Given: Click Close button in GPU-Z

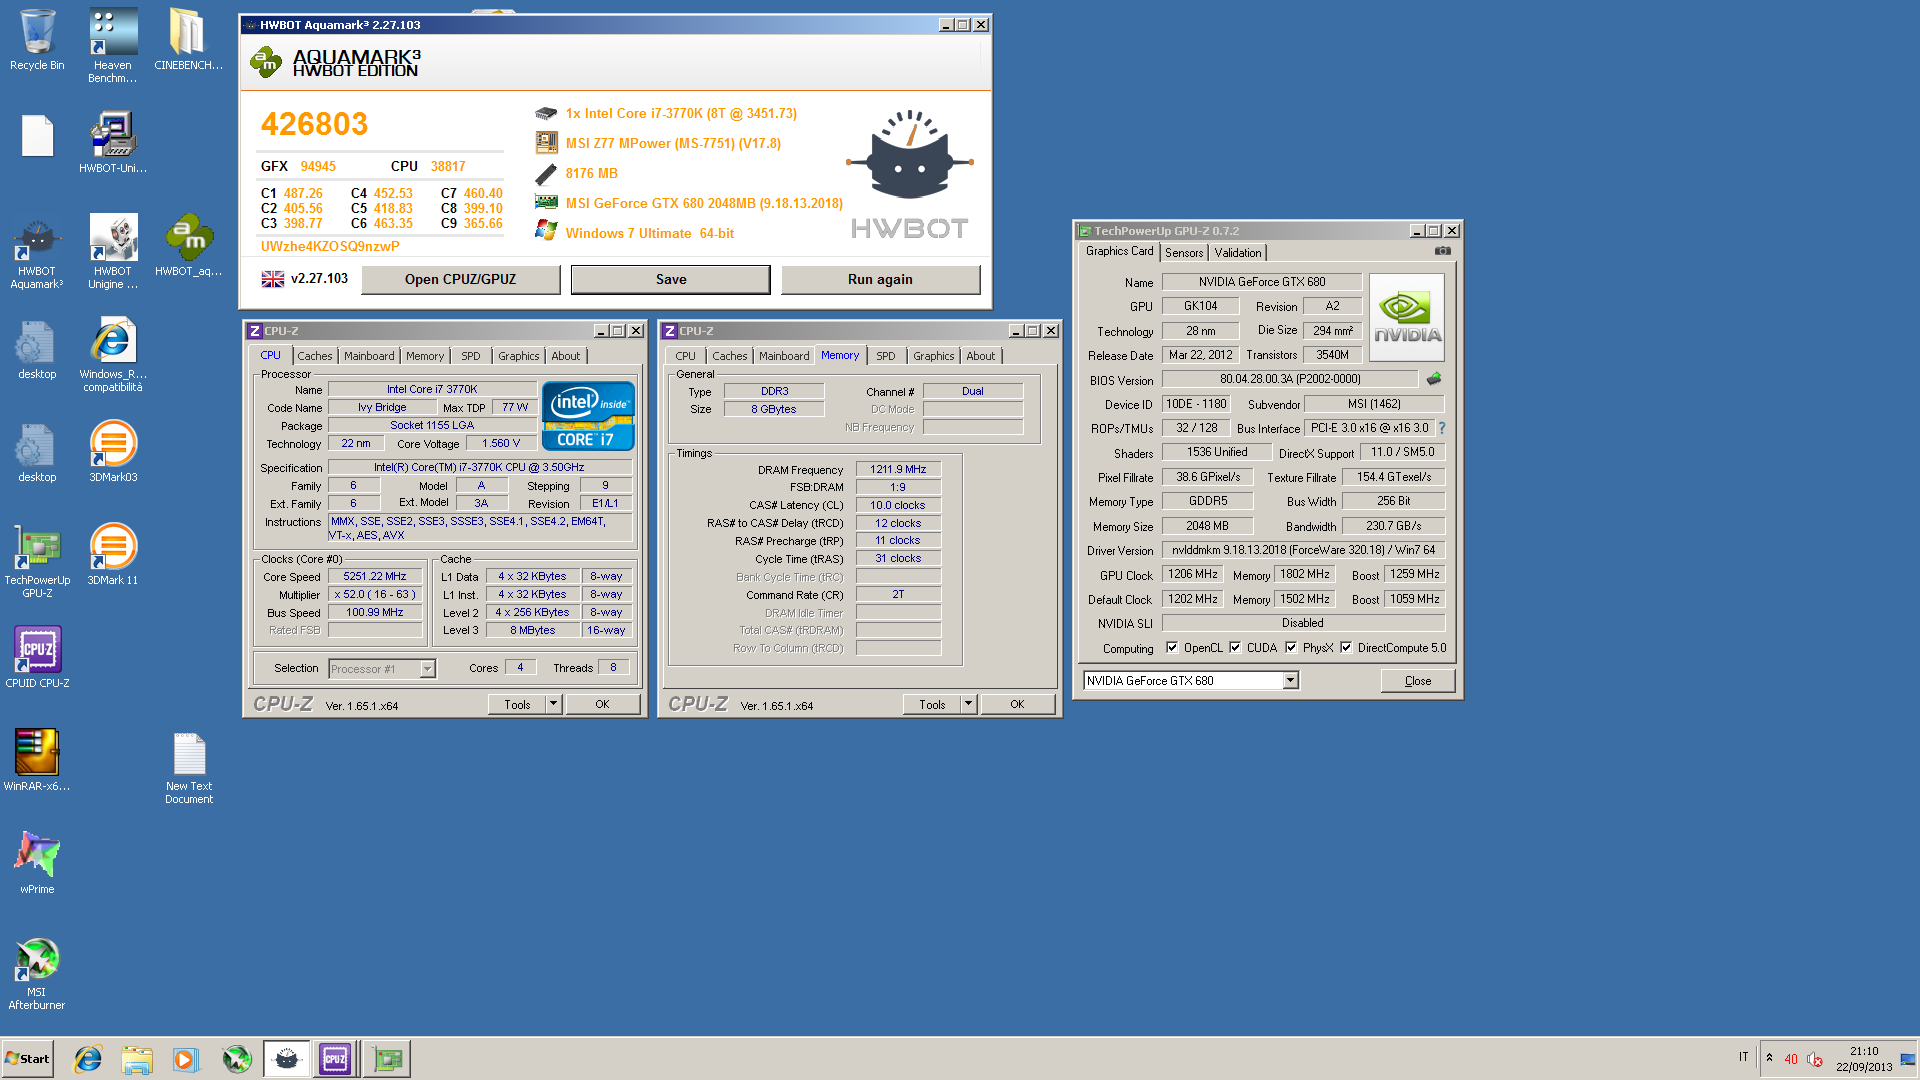Looking at the screenshot, I should click(1417, 680).
